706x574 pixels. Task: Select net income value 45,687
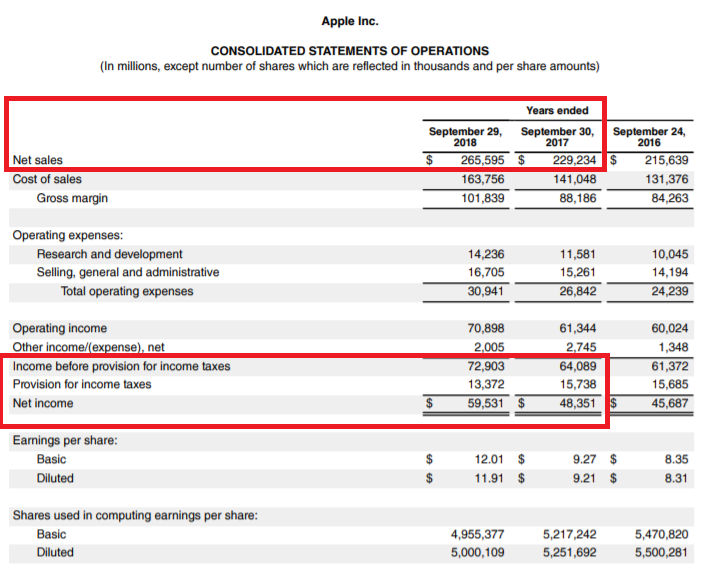coord(670,403)
